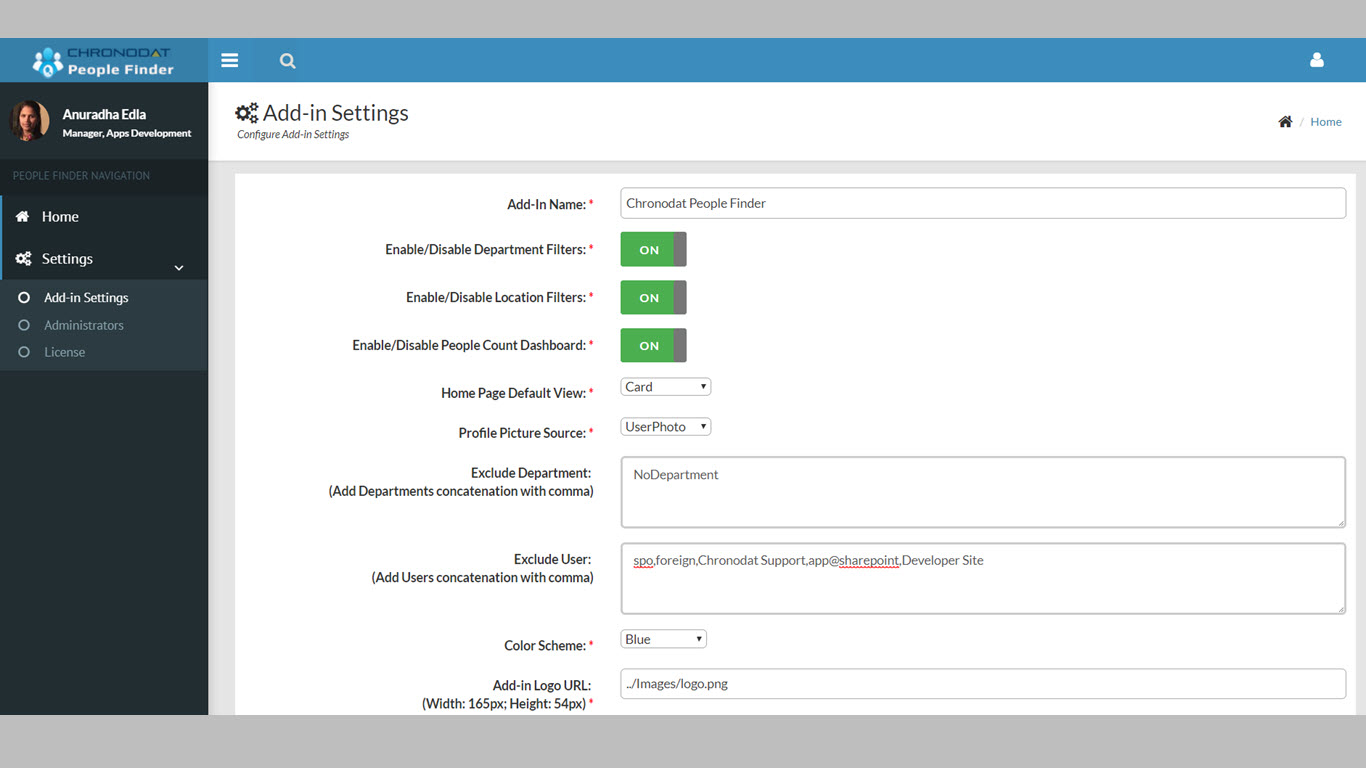Image resolution: width=1366 pixels, height=768 pixels.
Task: Click the search magnifier icon
Action: click(x=288, y=61)
